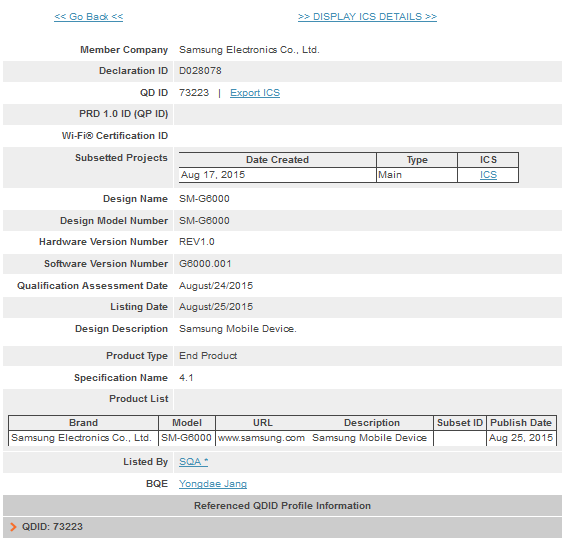Viewport: 565px width, 540px height.
Task: Click the Aug 25, 2015 publish date cell
Action: (x=521, y=438)
